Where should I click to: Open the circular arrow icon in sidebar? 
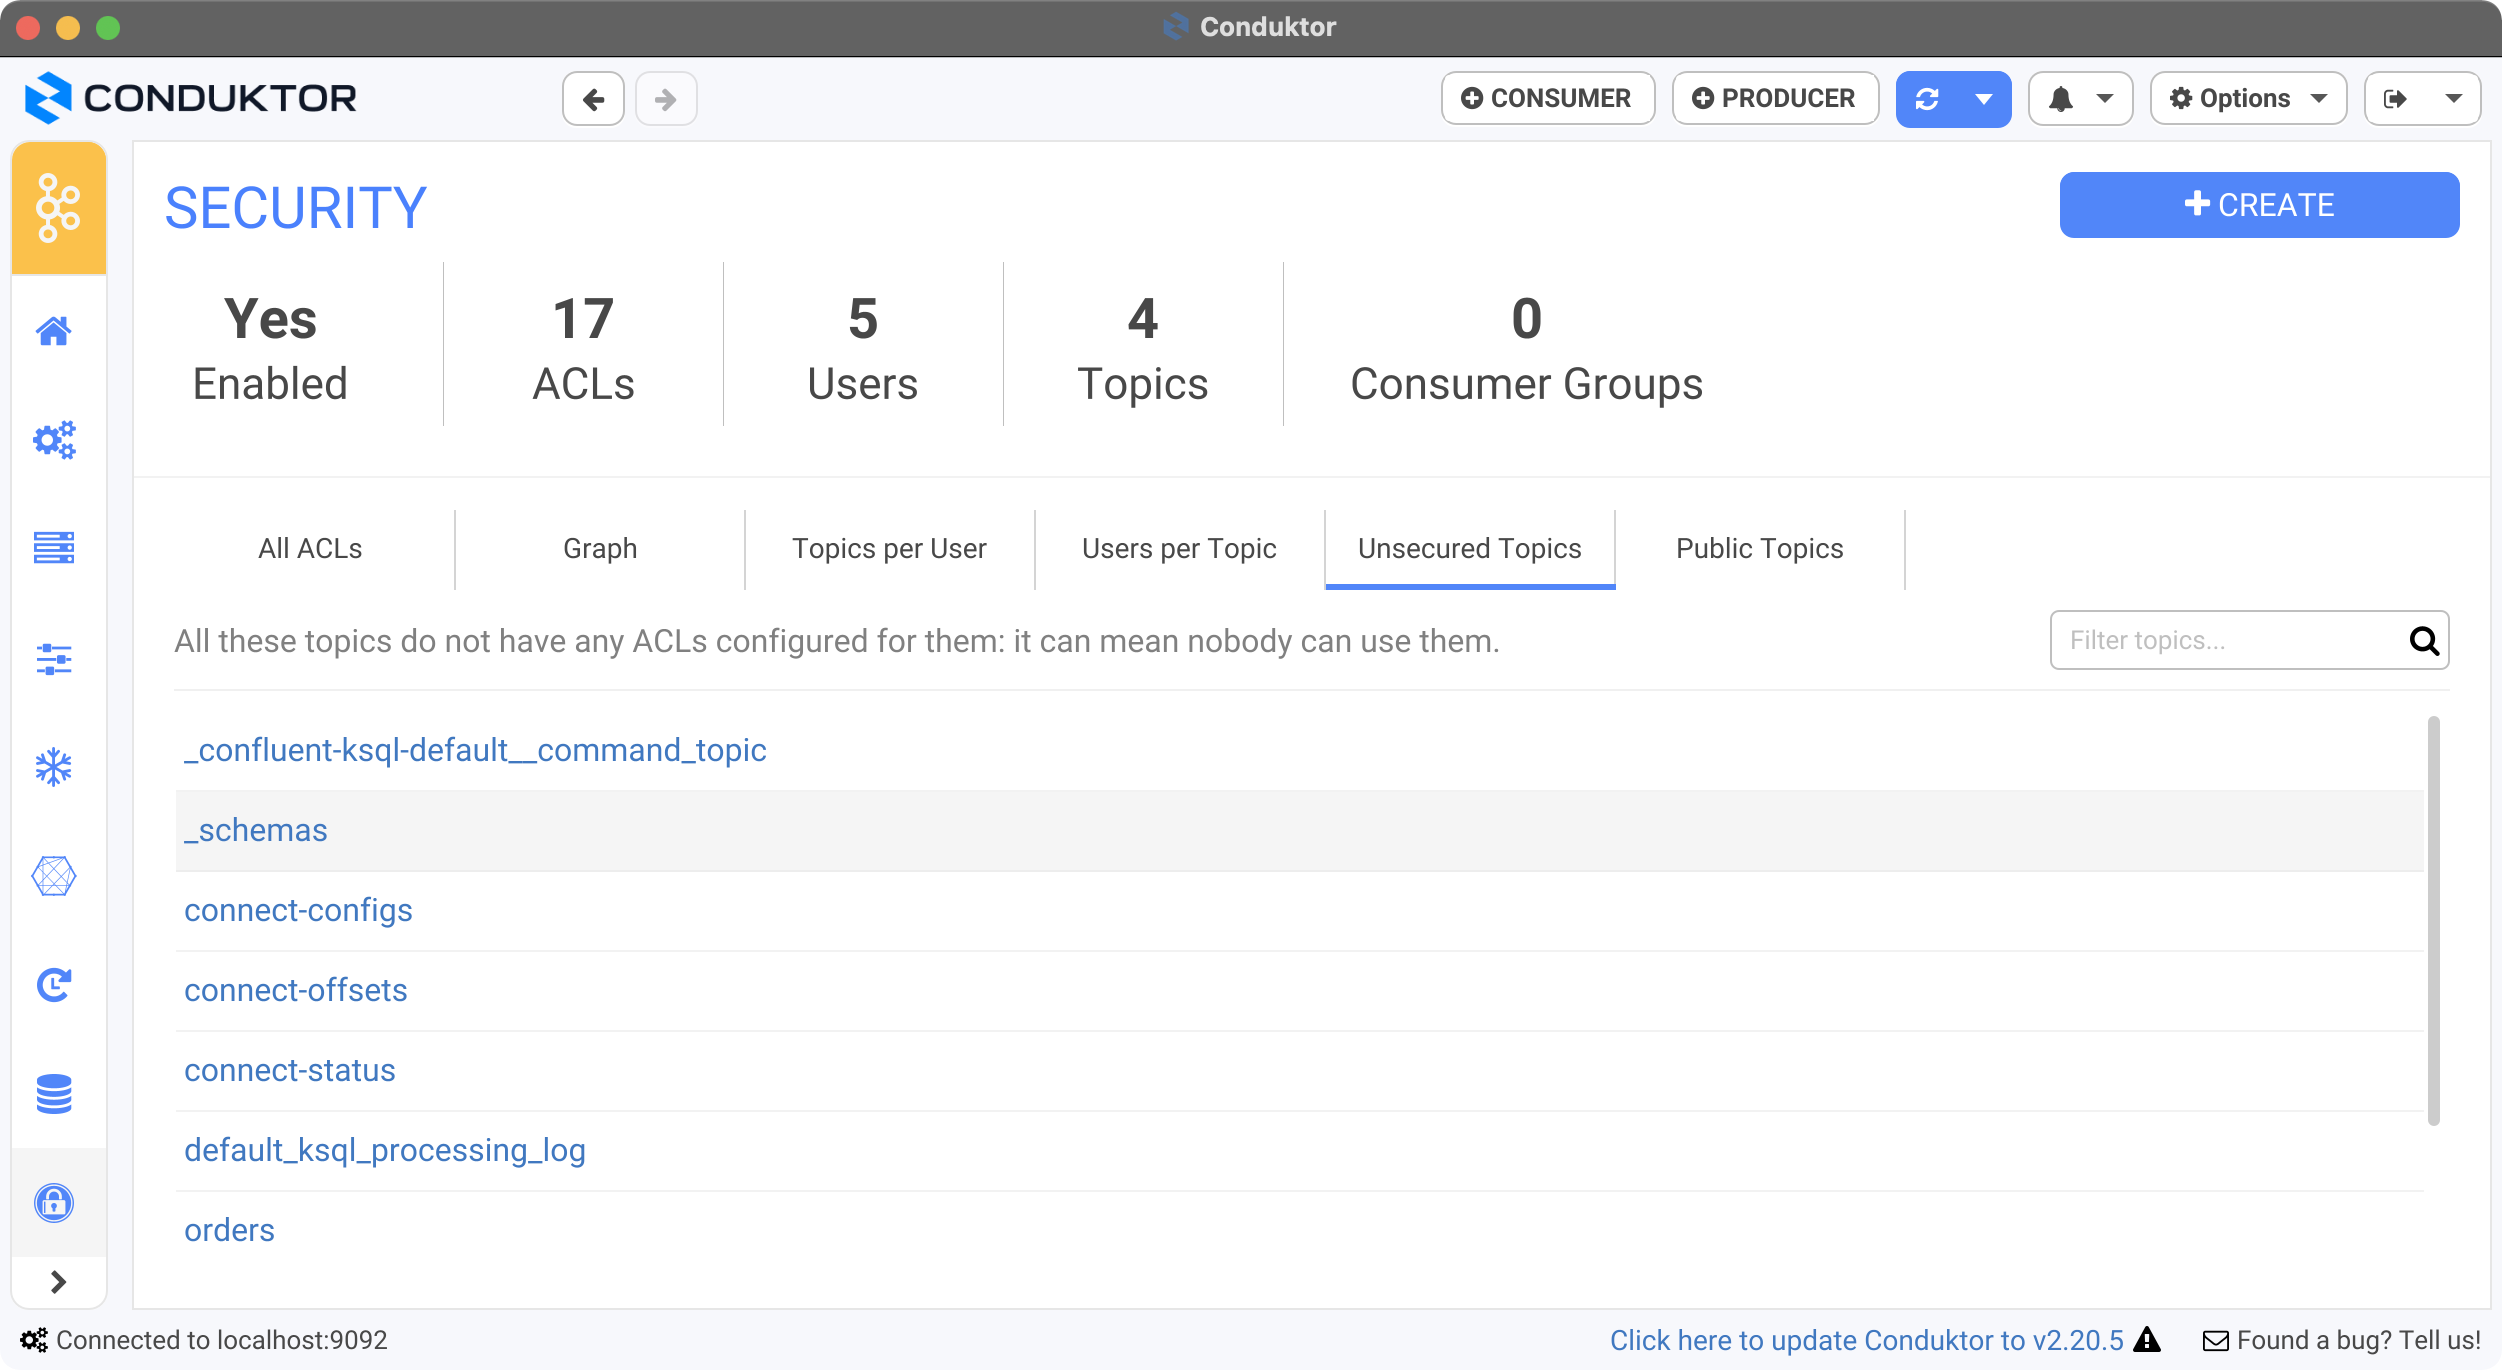54,985
